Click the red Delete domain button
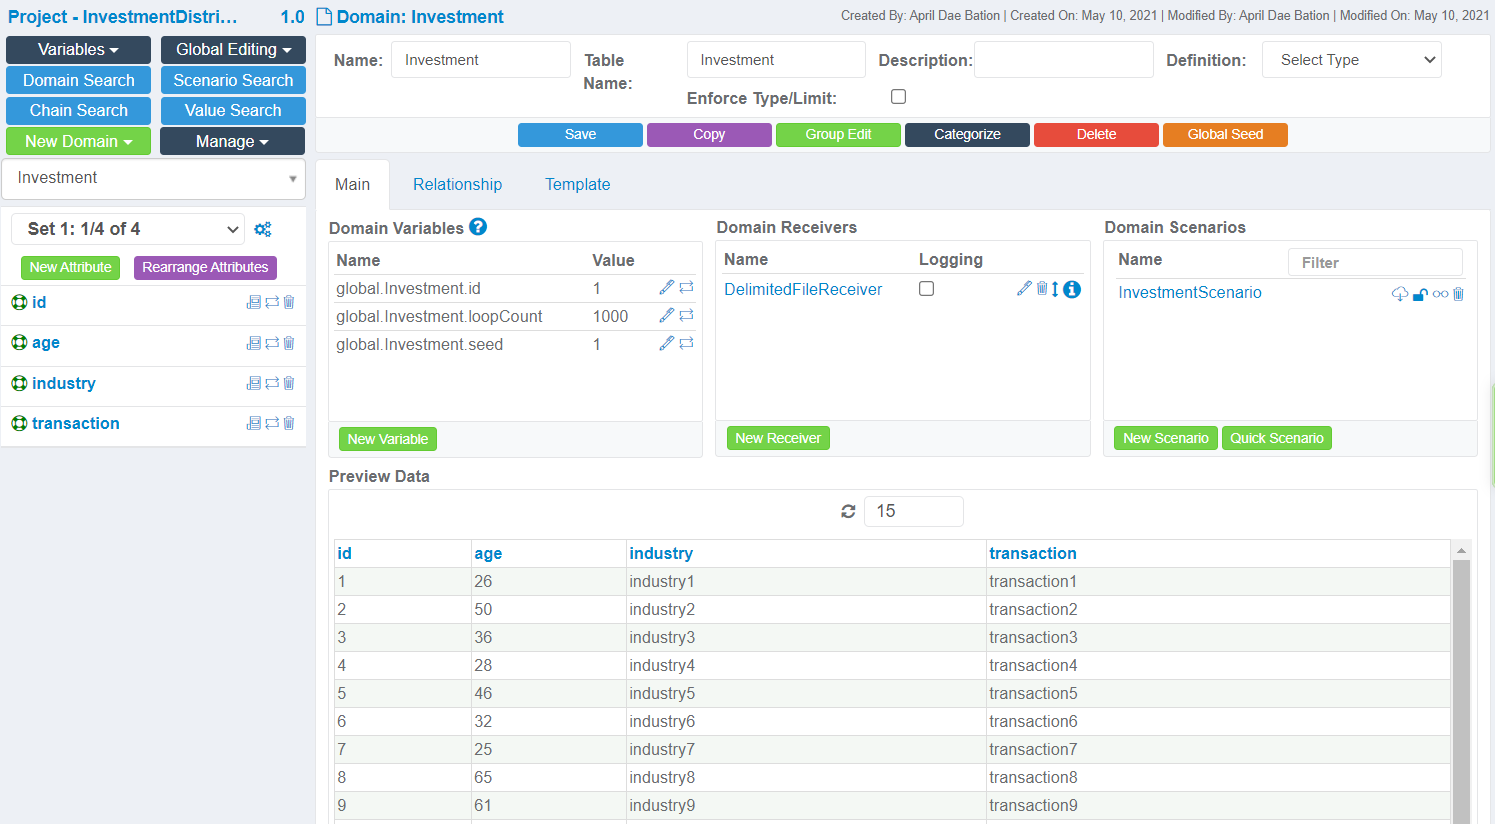 click(1096, 135)
